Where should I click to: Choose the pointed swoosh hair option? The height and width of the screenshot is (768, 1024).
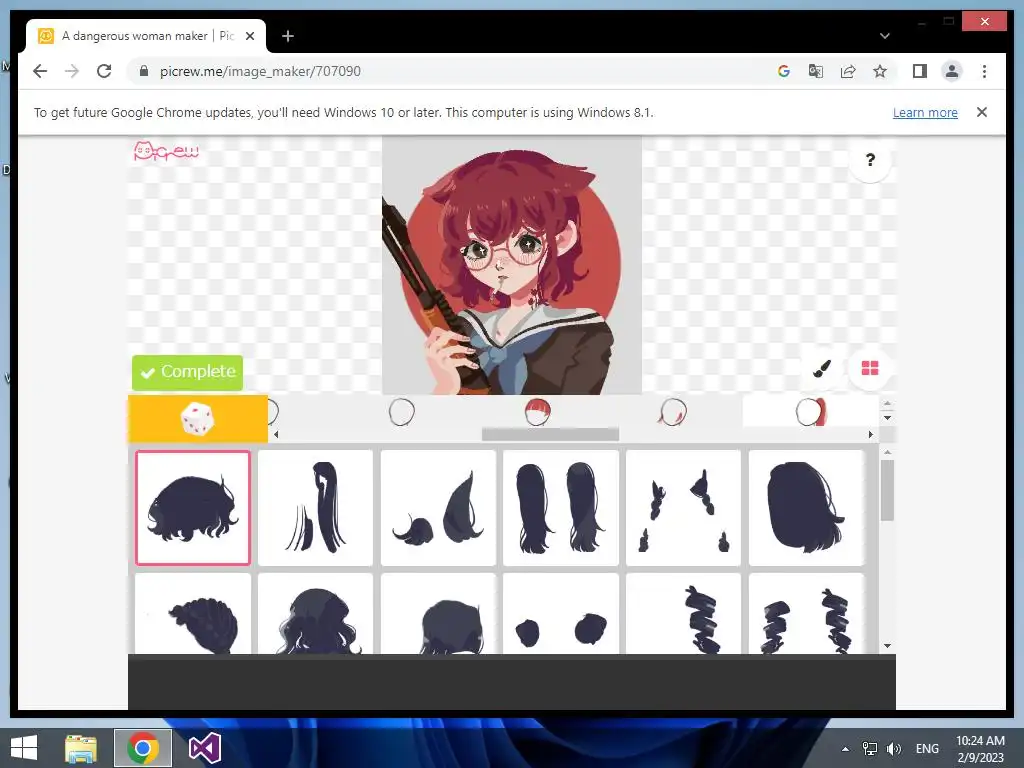(x=438, y=507)
